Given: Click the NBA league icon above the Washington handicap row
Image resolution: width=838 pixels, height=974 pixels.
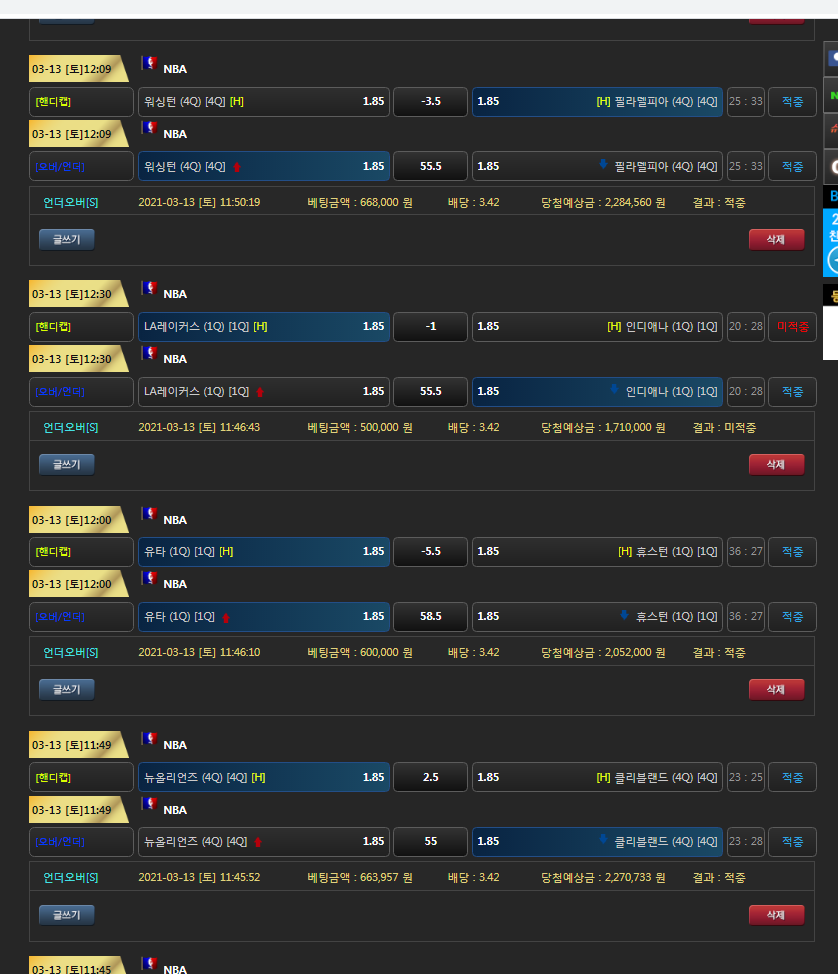Looking at the screenshot, I should click(150, 63).
